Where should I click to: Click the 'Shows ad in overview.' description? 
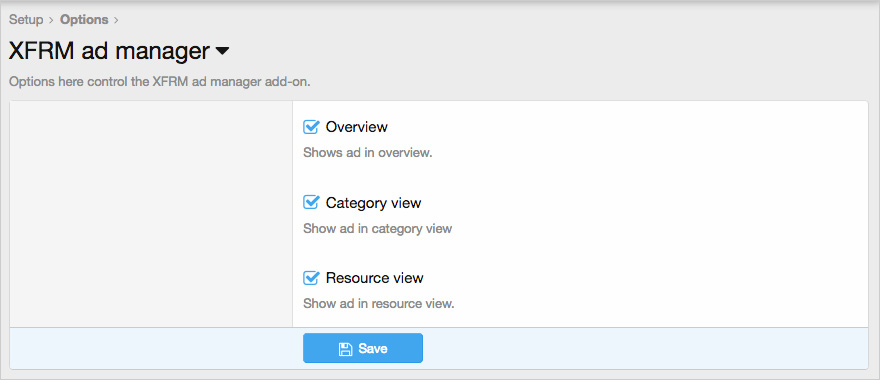click(368, 153)
